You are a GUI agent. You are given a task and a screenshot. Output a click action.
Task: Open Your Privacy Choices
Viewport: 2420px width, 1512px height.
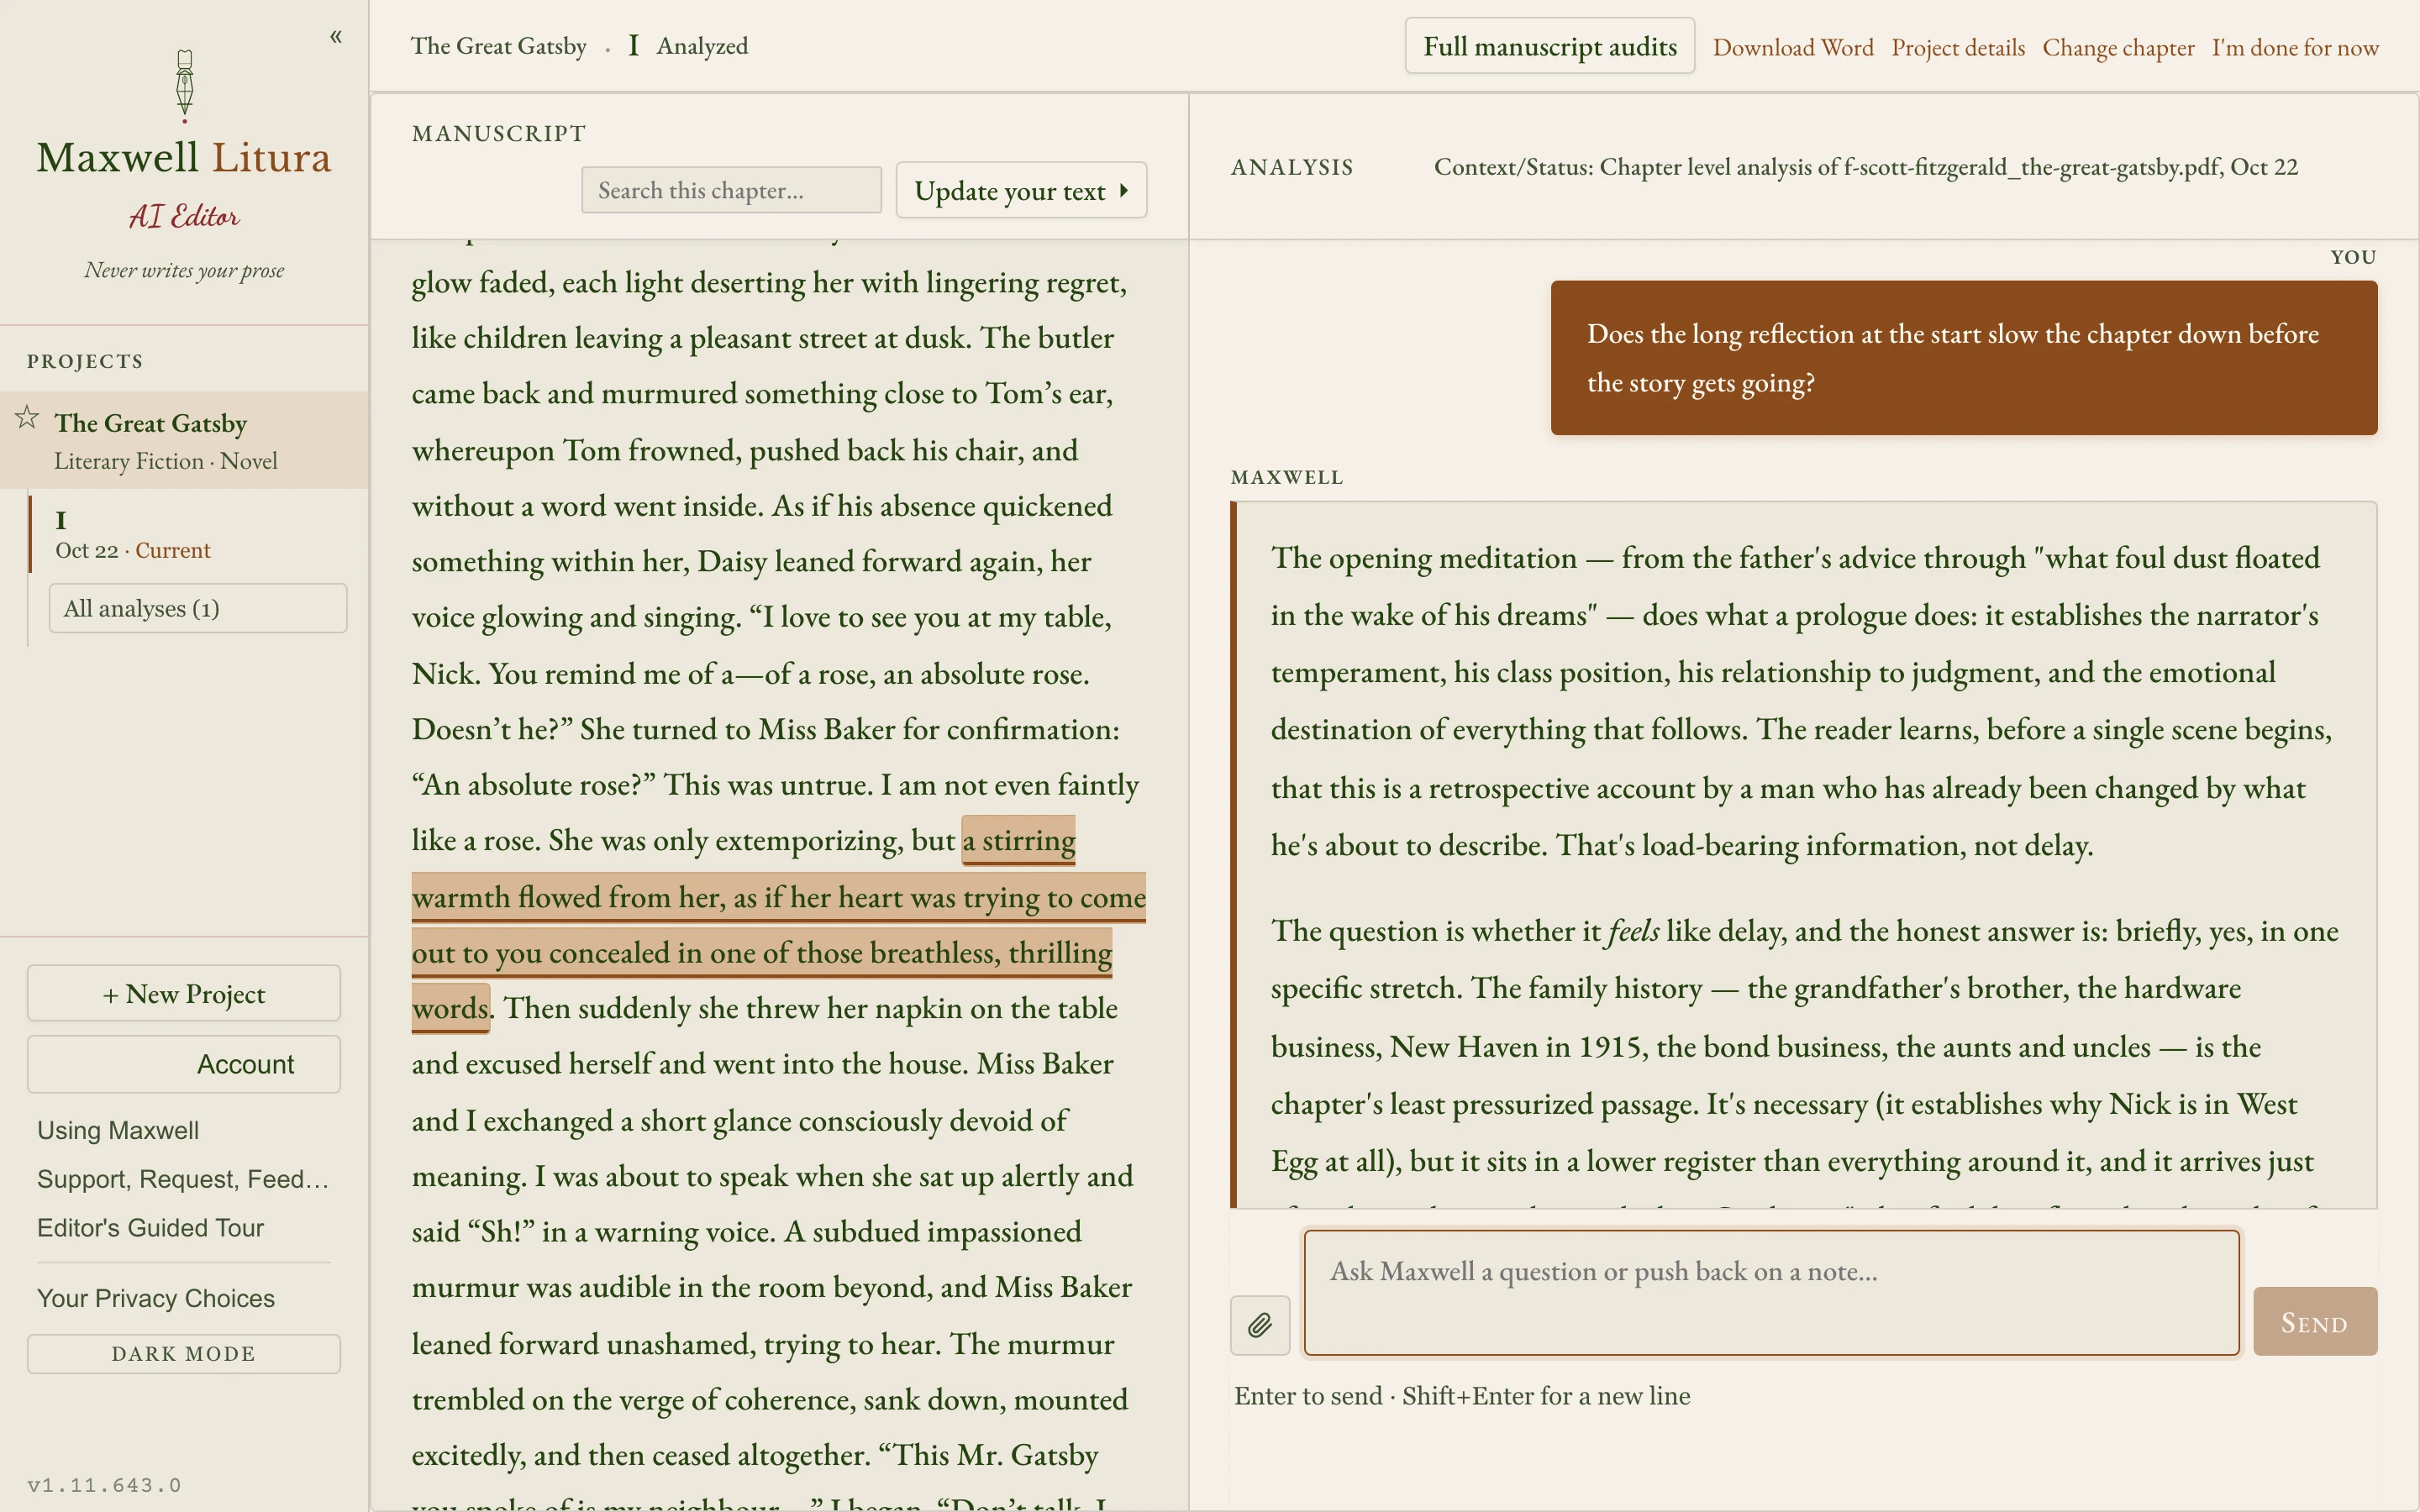point(156,1298)
